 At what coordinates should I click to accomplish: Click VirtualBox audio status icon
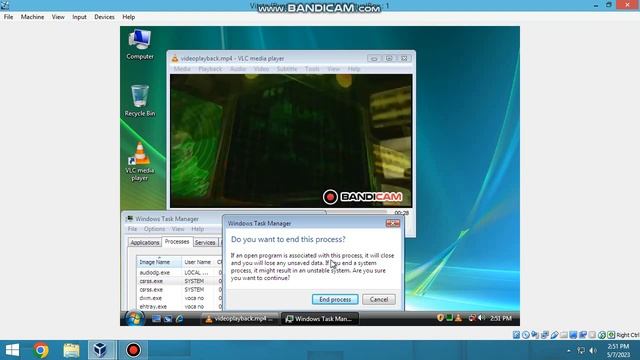[535, 335]
